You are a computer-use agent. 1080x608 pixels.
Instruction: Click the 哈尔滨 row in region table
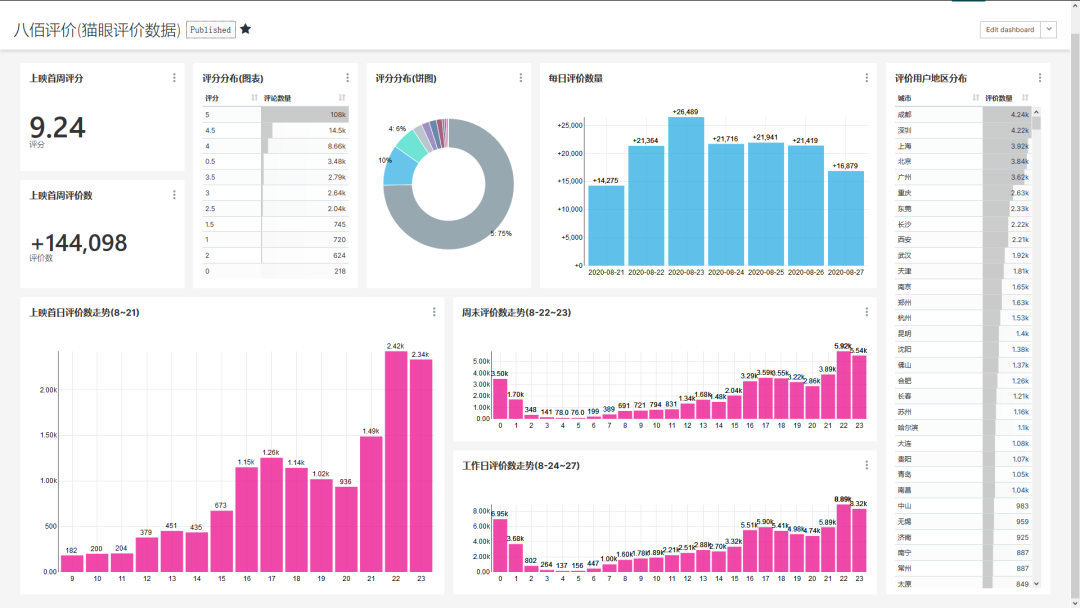pos(963,428)
